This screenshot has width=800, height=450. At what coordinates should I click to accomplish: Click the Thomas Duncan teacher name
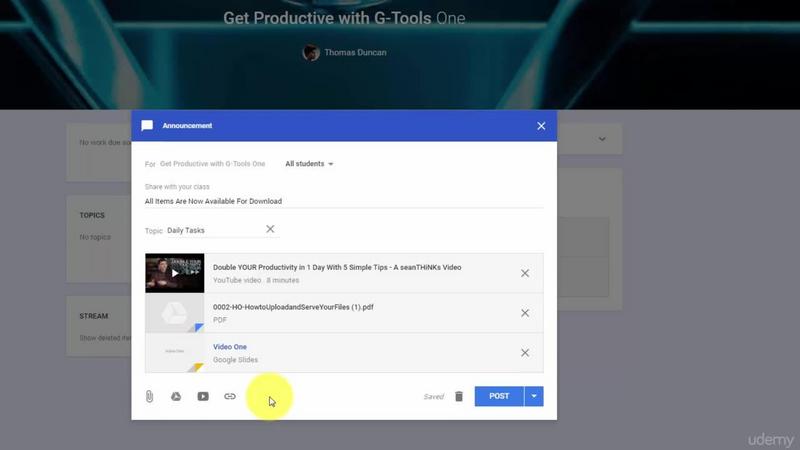pyautogui.click(x=355, y=53)
